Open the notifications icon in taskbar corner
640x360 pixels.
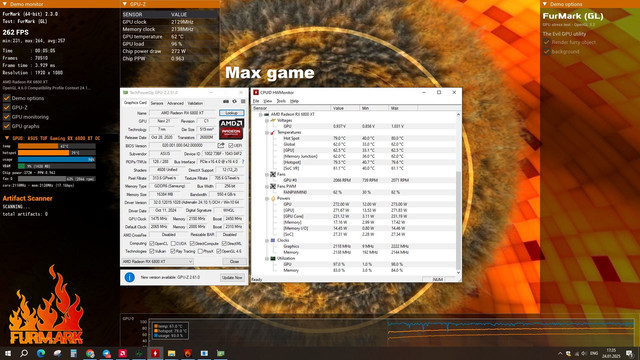[630, 353]
